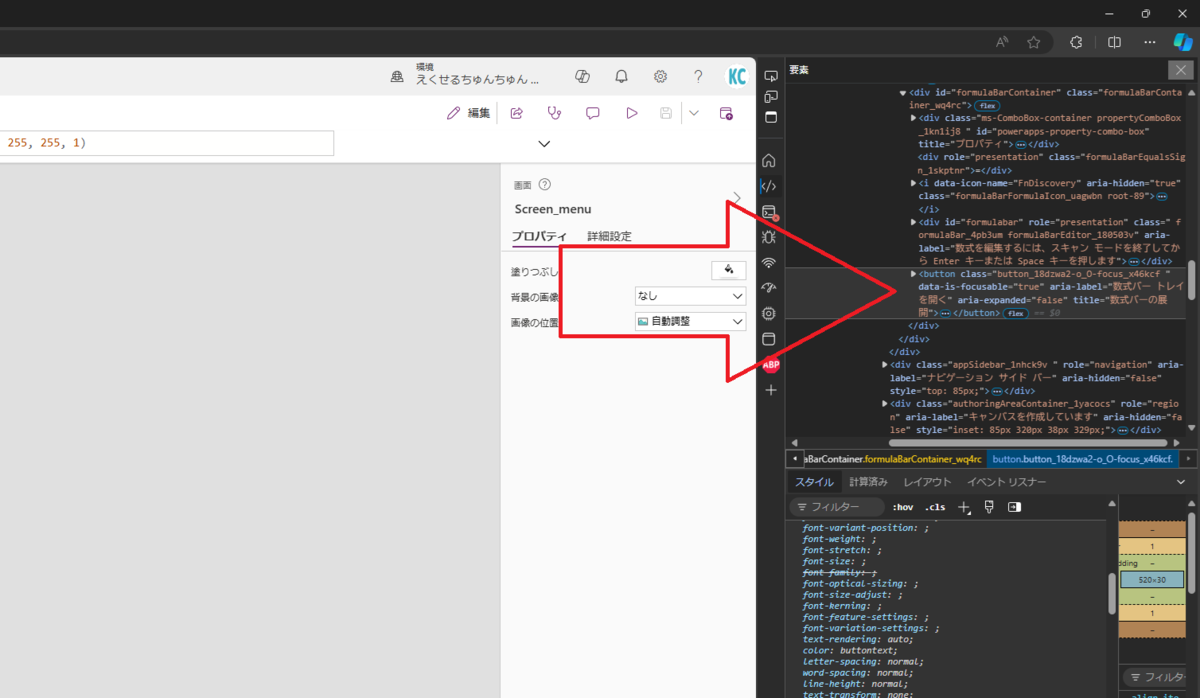Viewport: 1200px width, 698px height.
Task: Open DevTools Network wifi icon
Action: [769, 263]
